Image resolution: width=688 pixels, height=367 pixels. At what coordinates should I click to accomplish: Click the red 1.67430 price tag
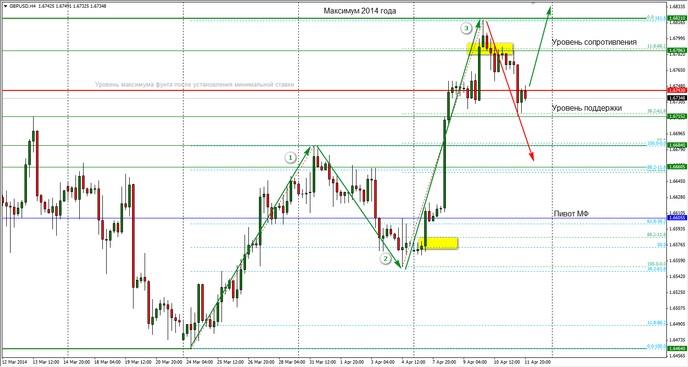[676, 90]
